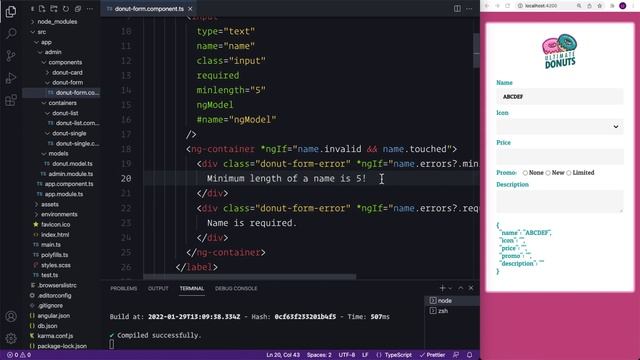Maximize the terminal panel size
The height and width of the screenshot is (360, 640).
[461, 288]
